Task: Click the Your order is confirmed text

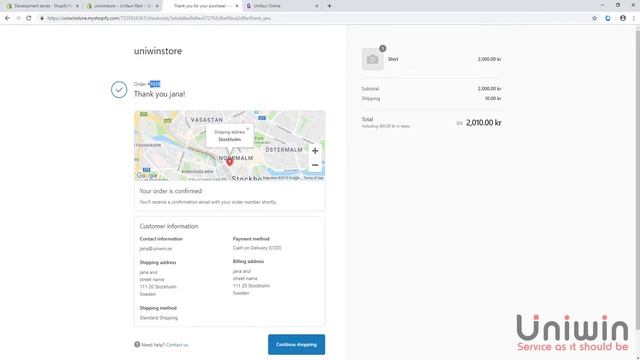Action: [171, 191]
